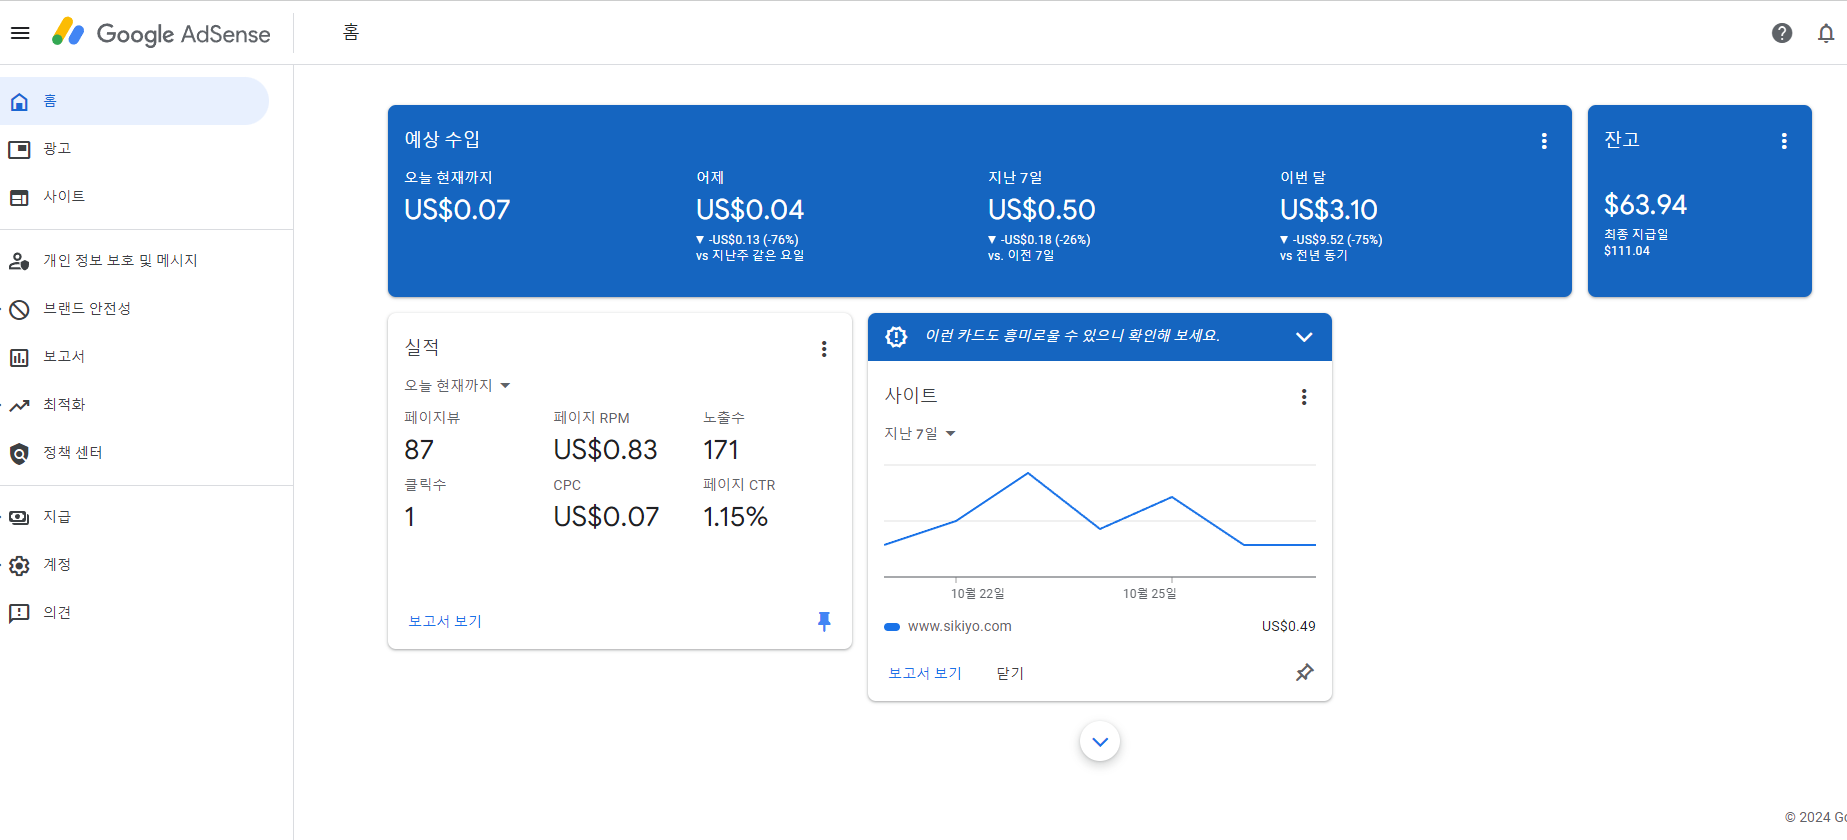Image resolution: width=1847 pixels, height=840 pixels.
Task: Open 실적 card three-dot menu
Action: [x=824, y=349]
